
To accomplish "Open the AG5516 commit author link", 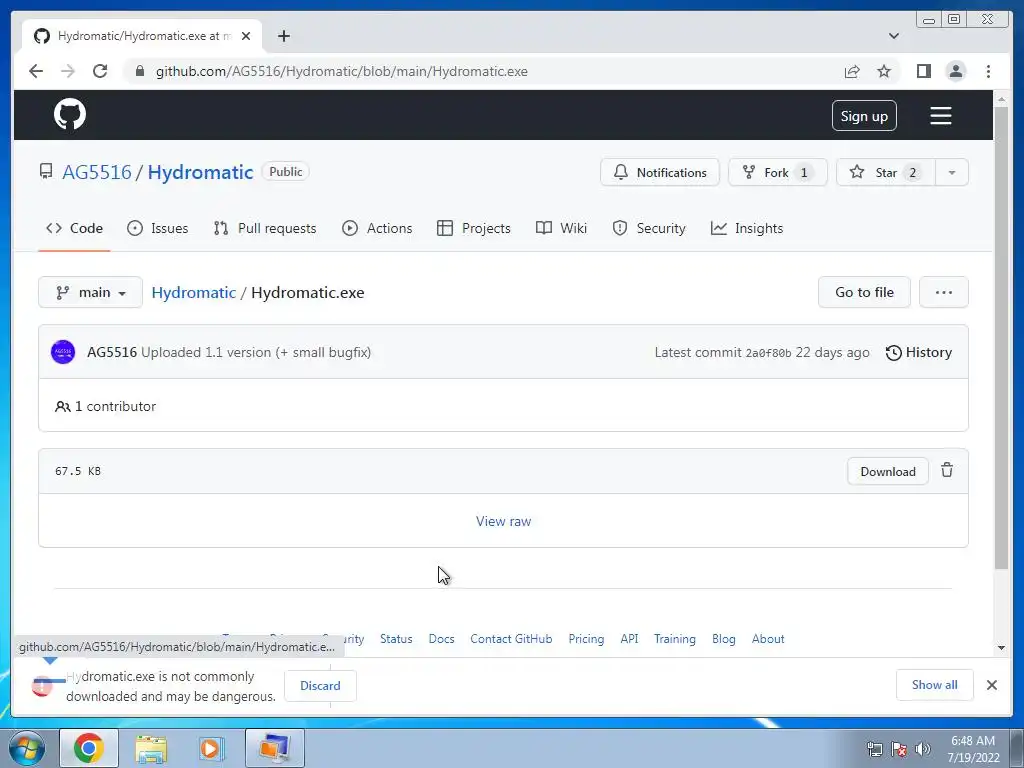I will tap(112, 352).
